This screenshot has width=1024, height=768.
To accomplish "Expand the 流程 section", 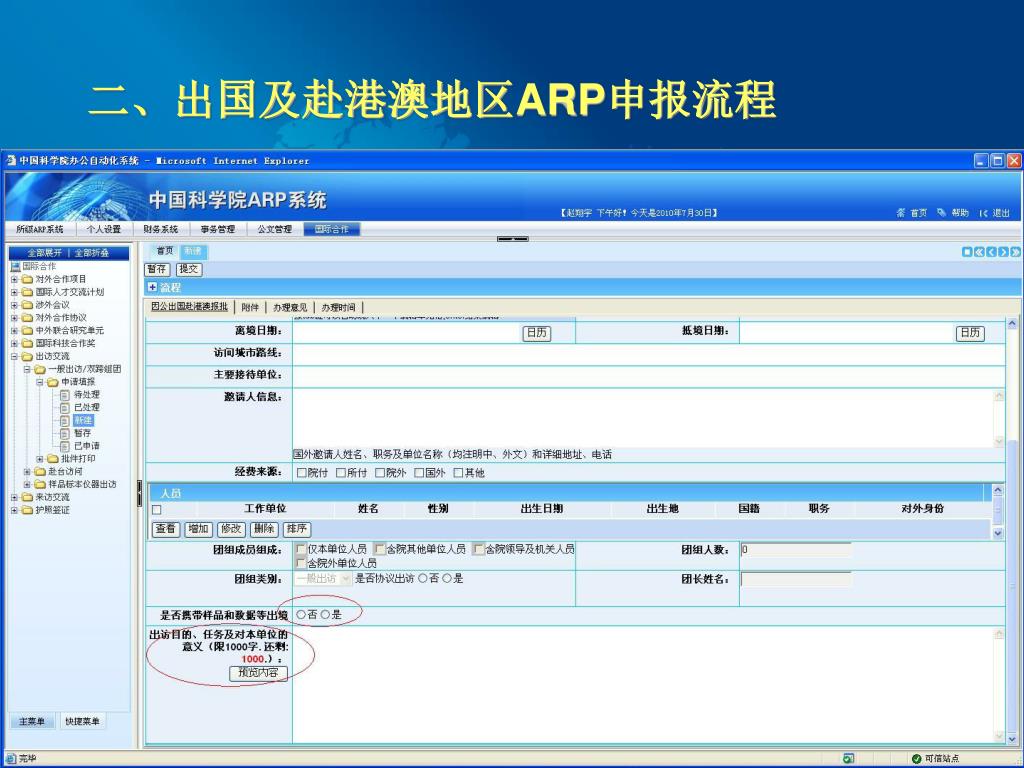I will coord(153,287).
